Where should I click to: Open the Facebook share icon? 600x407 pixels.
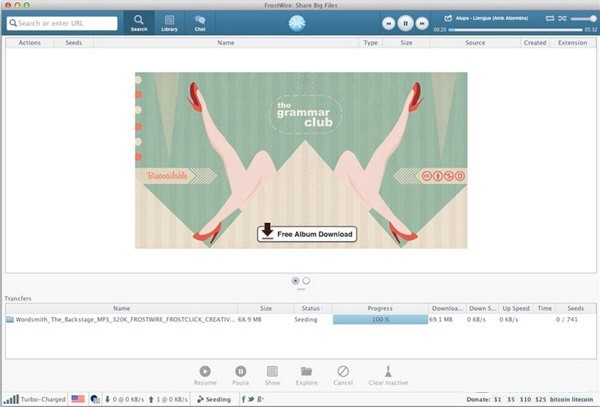pos(243,399)
